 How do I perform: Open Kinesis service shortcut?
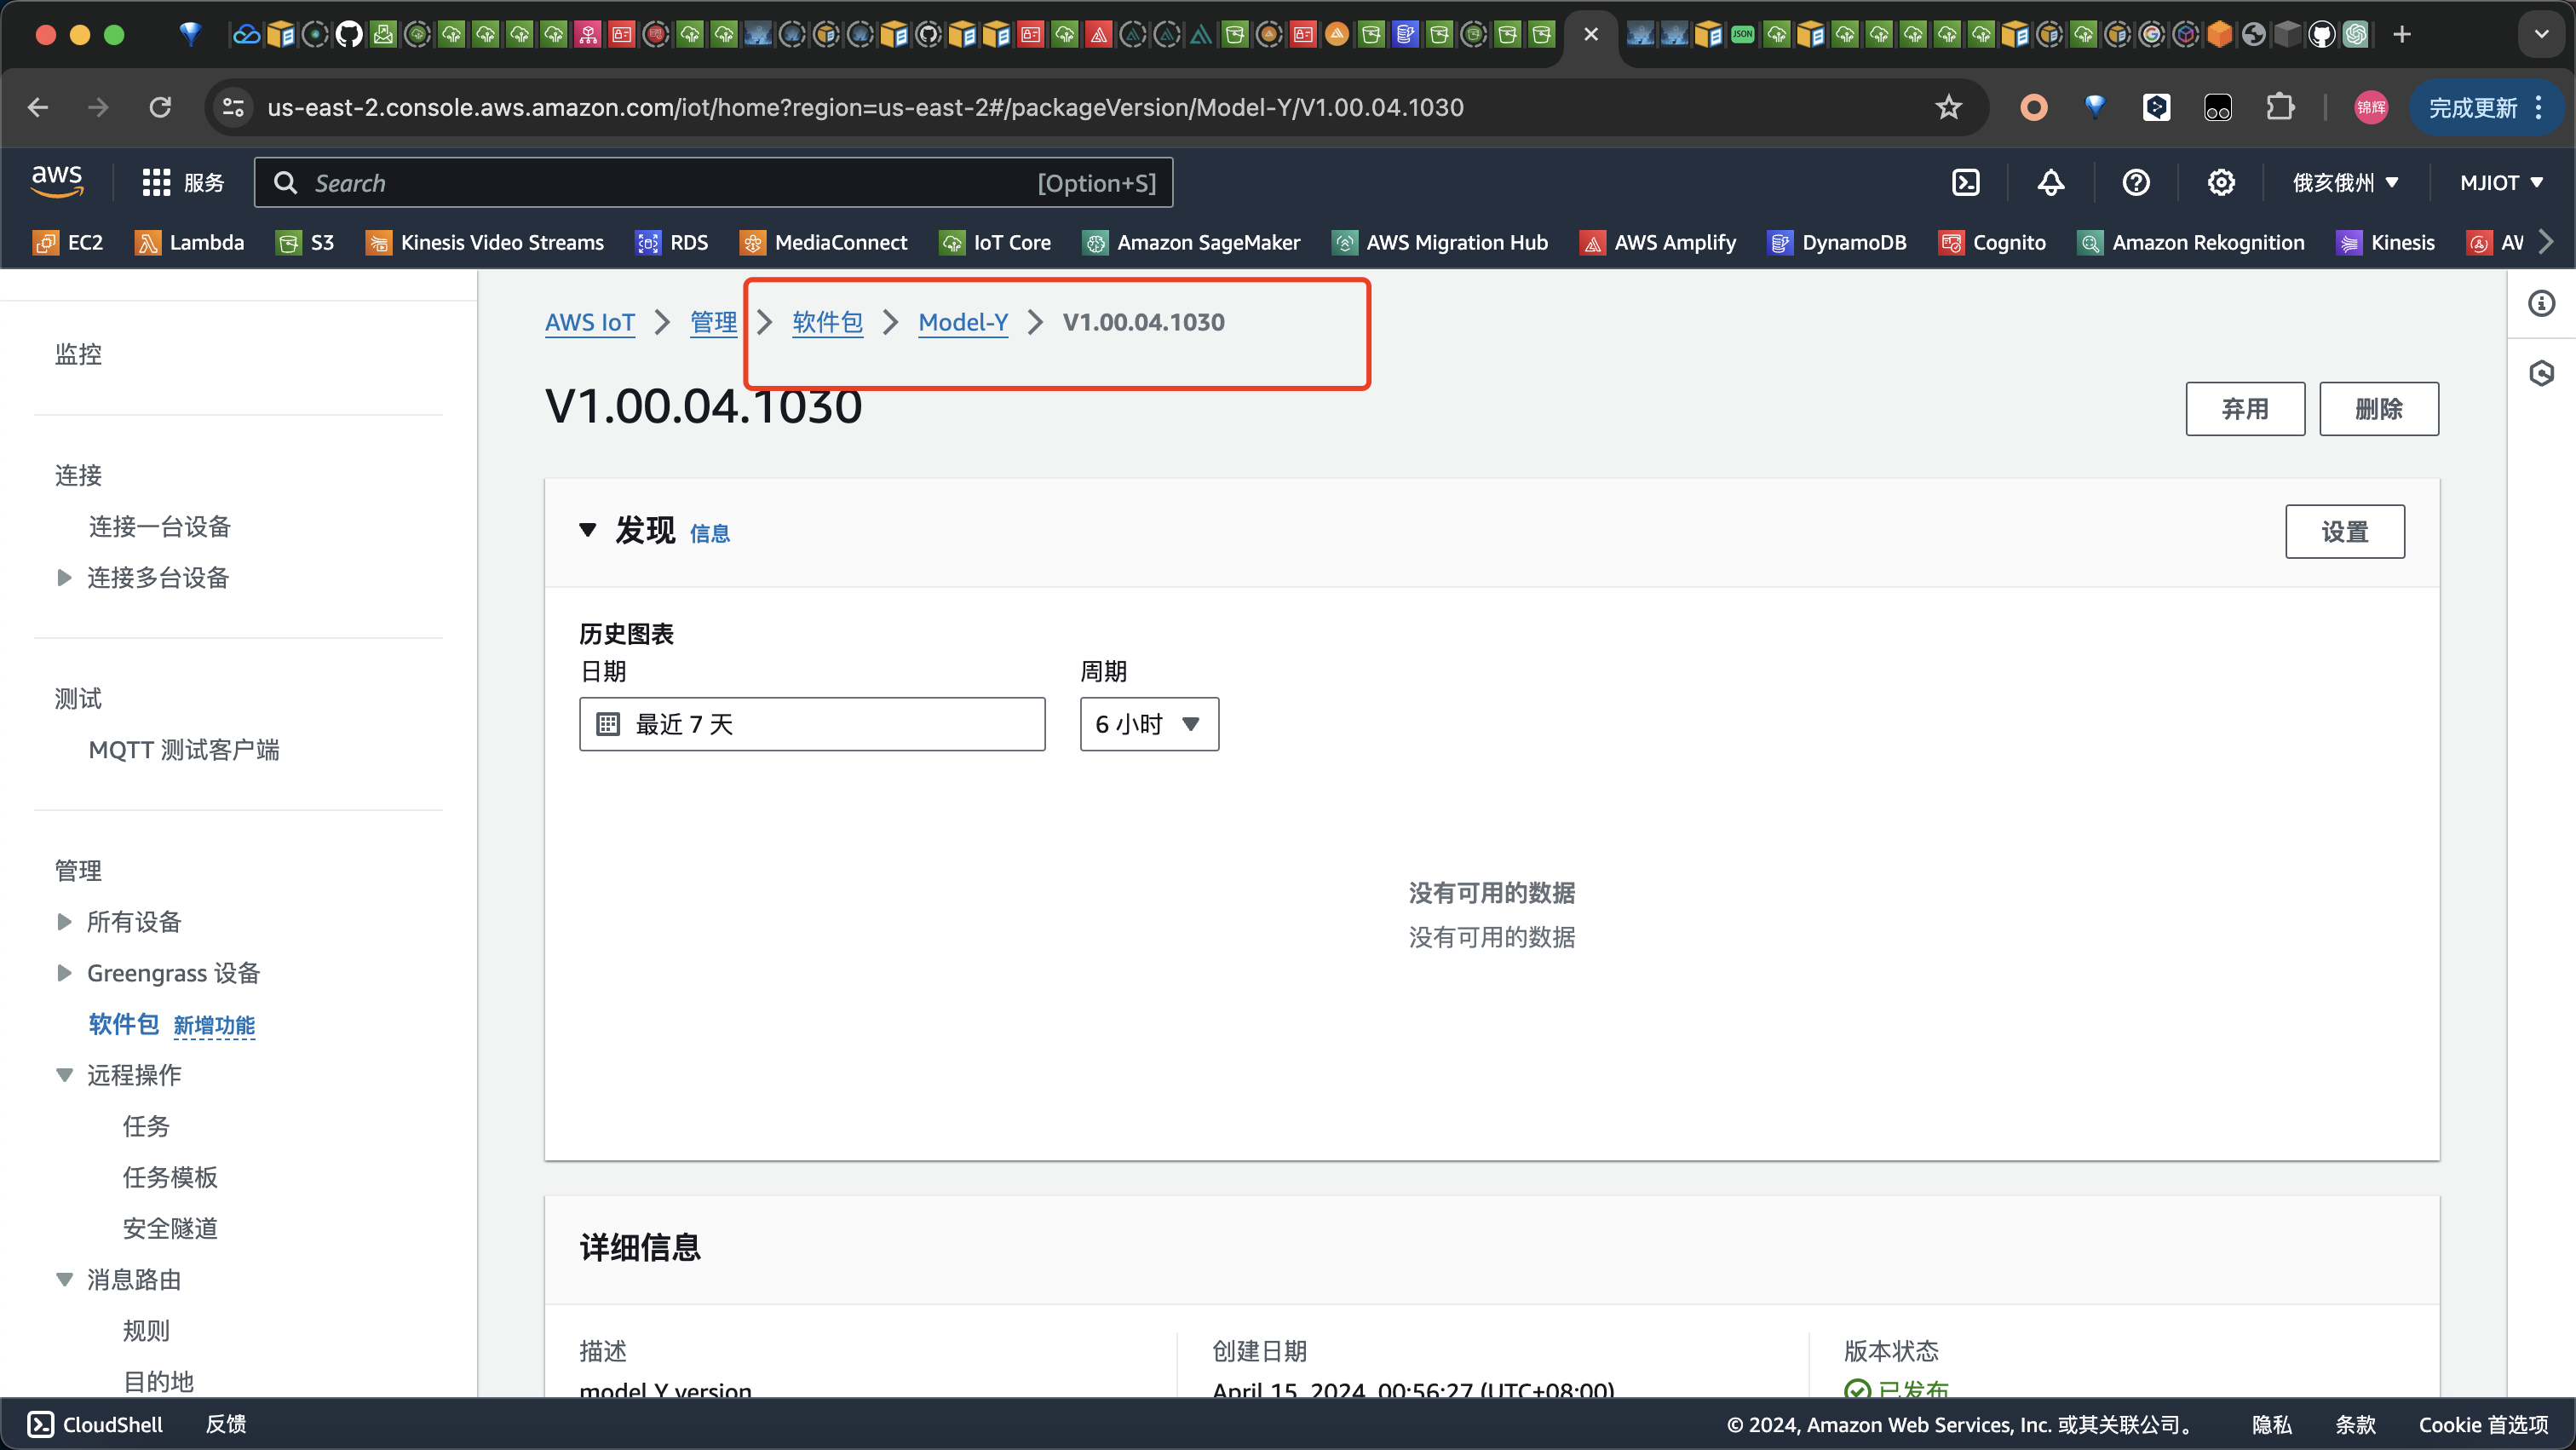click(2385, 242)
